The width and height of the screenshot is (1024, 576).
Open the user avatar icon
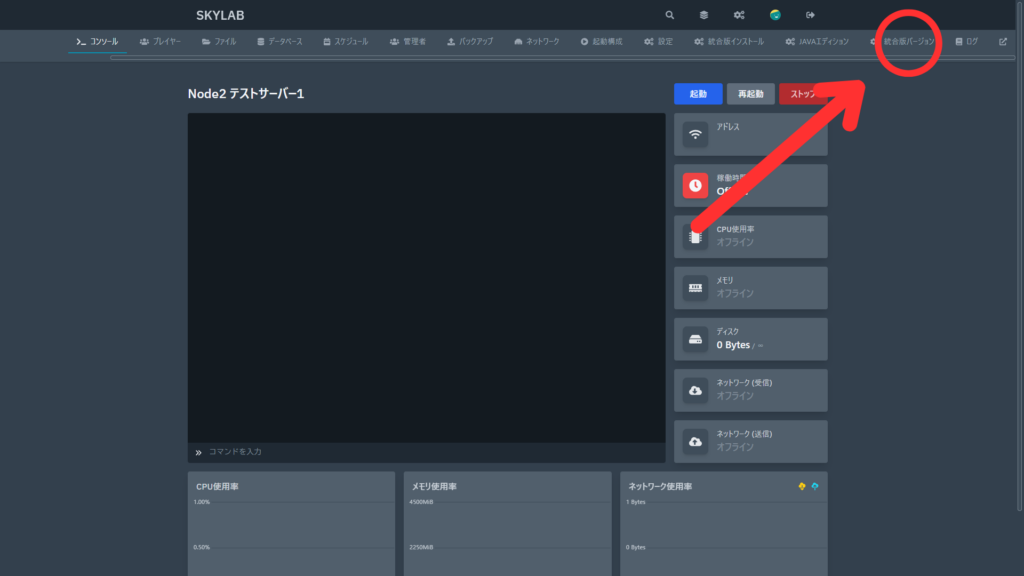(x=775, y=15)
